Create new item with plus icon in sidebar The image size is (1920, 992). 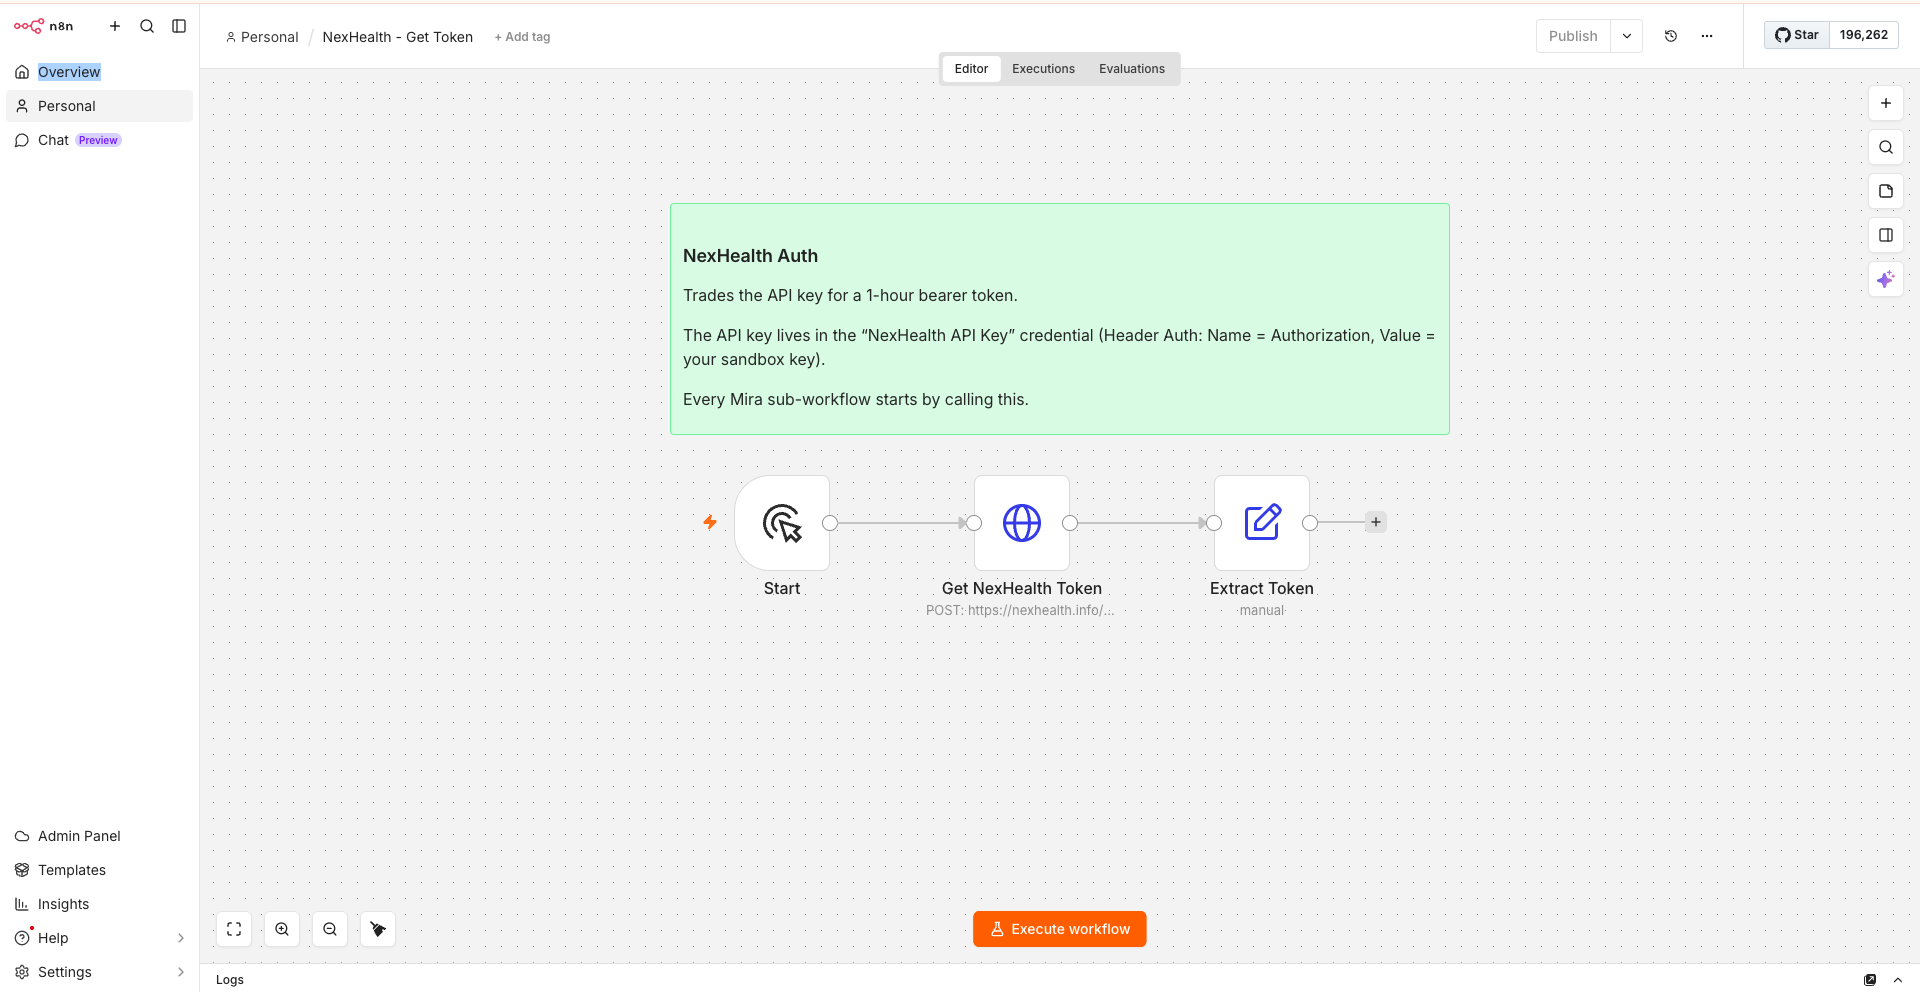tap(115, 26)
